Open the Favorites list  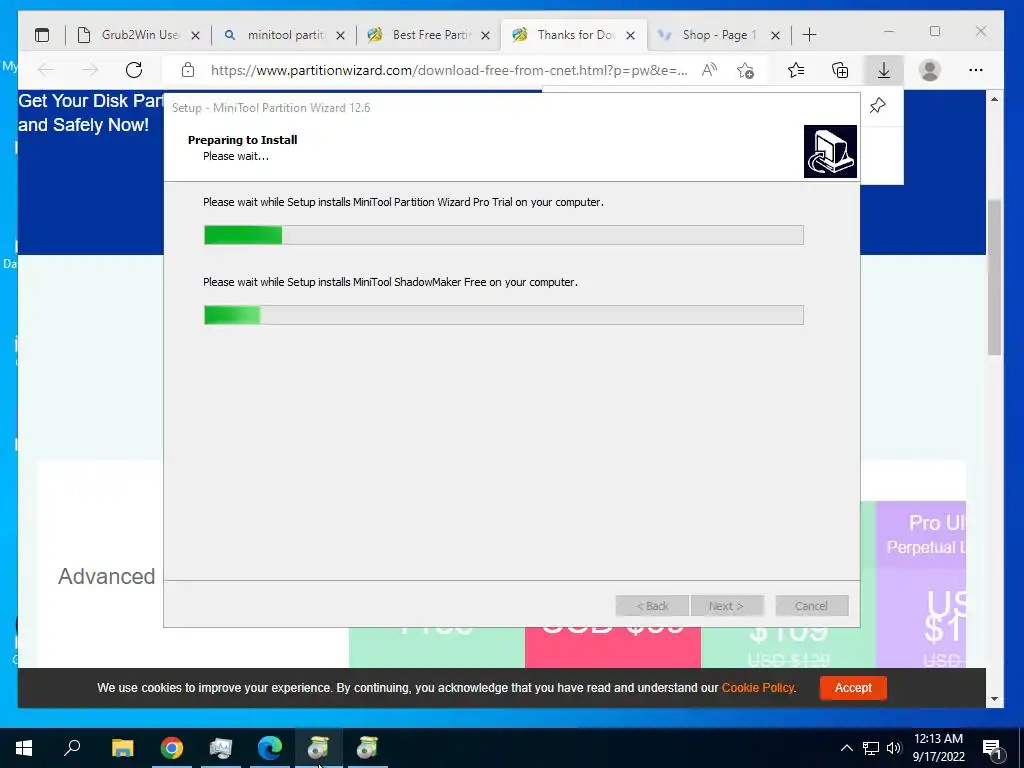pos(796,70)
